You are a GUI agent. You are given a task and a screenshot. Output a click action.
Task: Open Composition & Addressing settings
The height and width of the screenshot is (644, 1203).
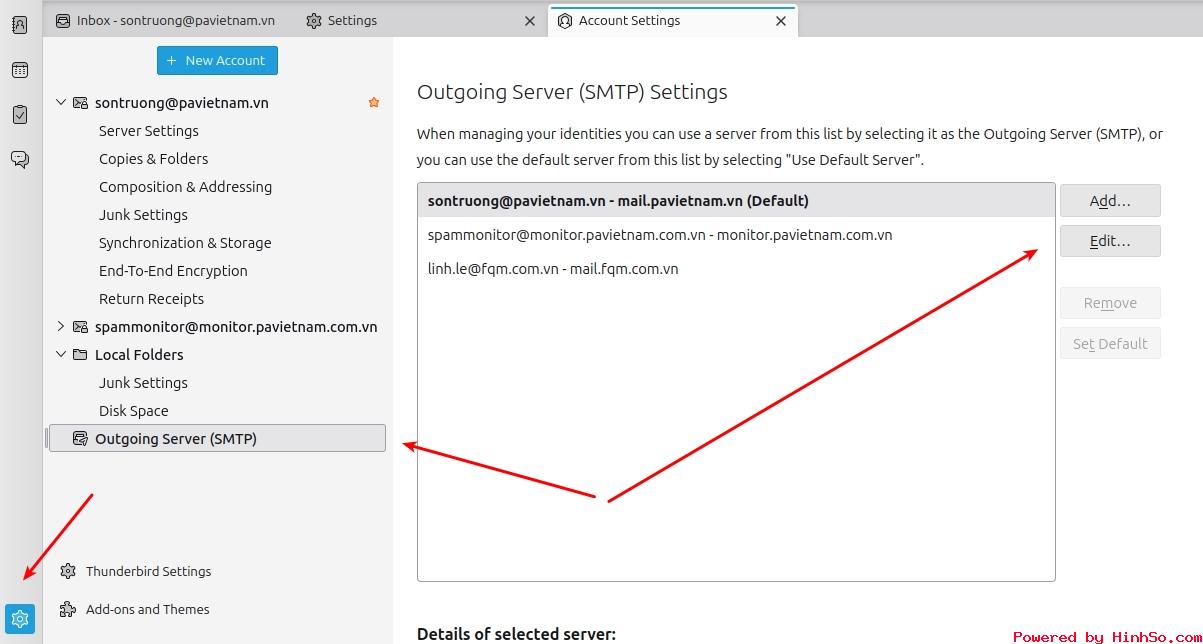coord(185,187)
